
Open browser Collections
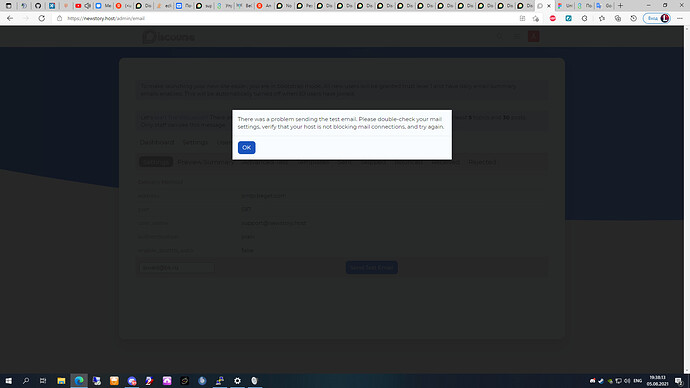618,18
